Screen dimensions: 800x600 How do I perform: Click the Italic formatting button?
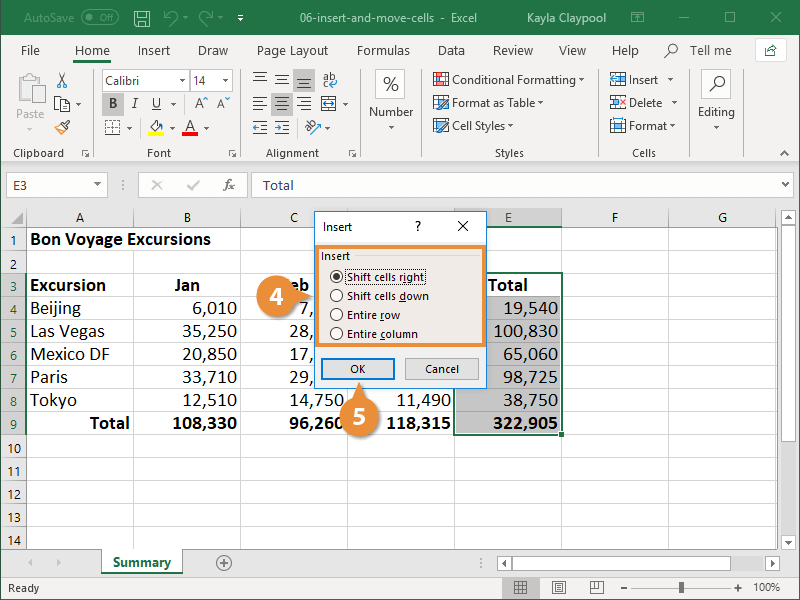click(x=135, y=103)
